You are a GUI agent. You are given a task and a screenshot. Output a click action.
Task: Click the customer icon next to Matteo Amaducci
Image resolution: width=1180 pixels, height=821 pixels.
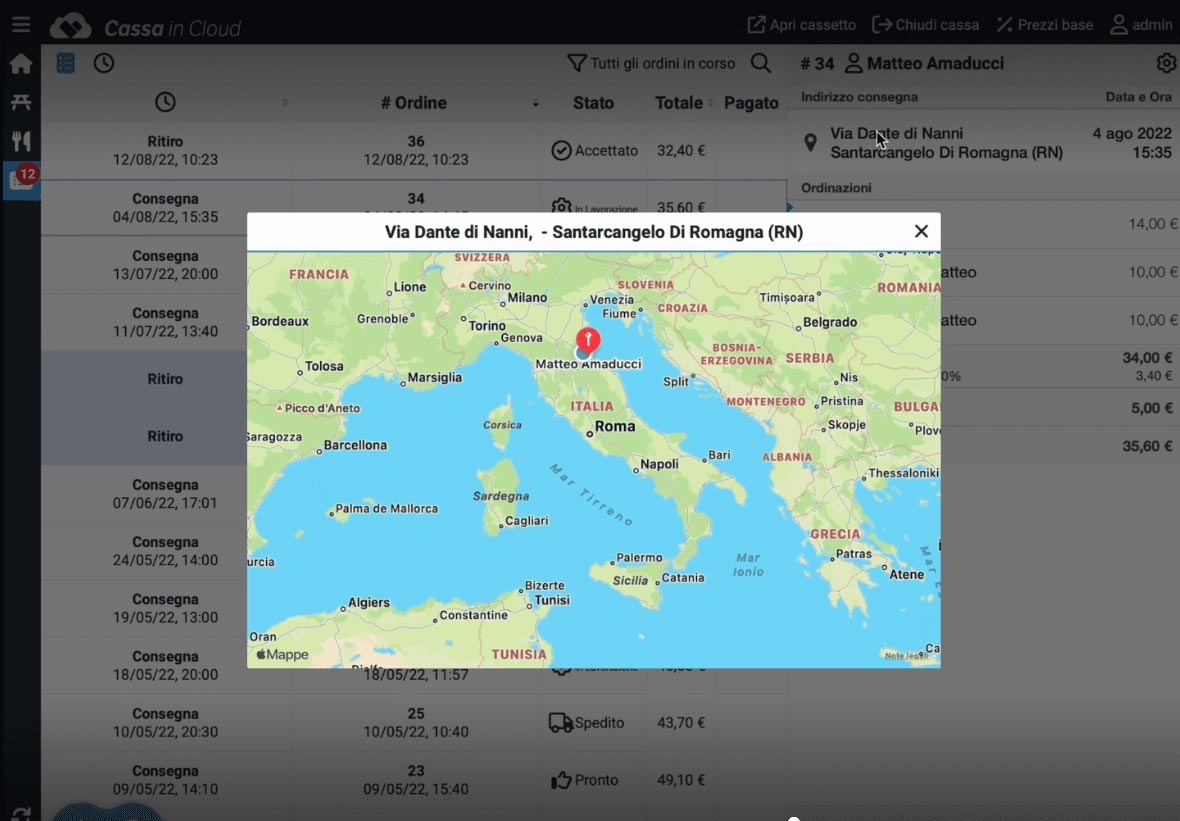pos(853,63)
